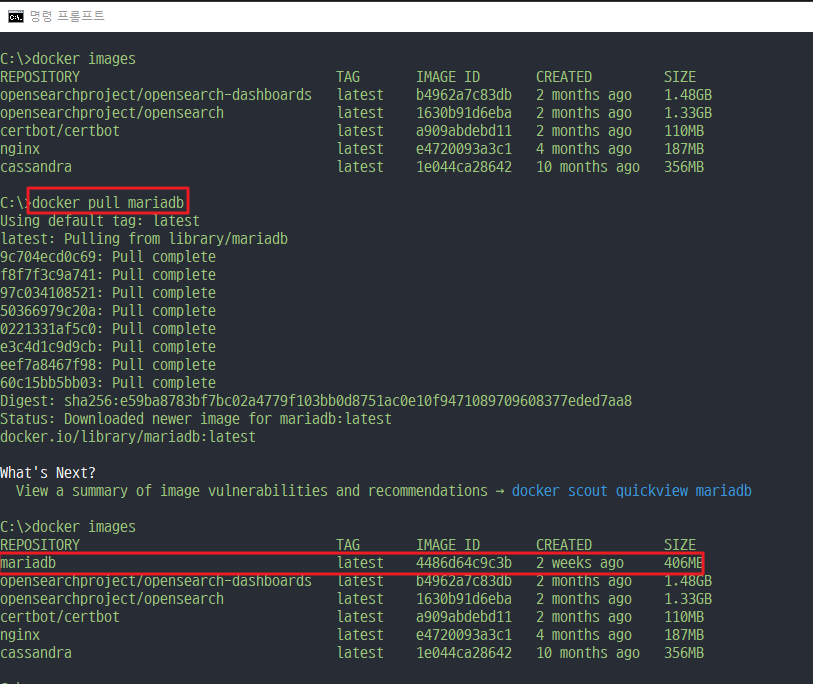The height and width of the screenshot is (684, 813).
Task: Click image ID '1e044ca28642' in the listing containing mariadb
Action: coord(464,653)
